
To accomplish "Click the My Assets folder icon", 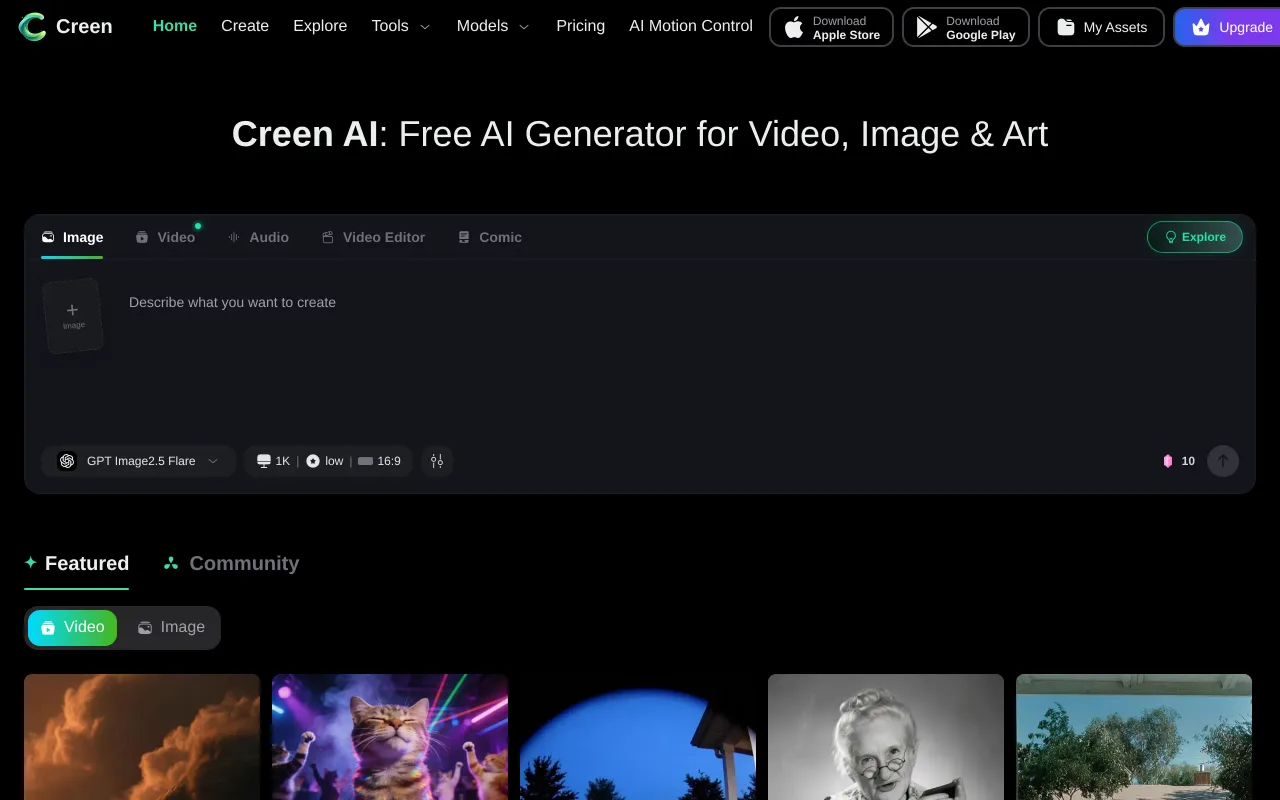I will (x=1066, y=28).
